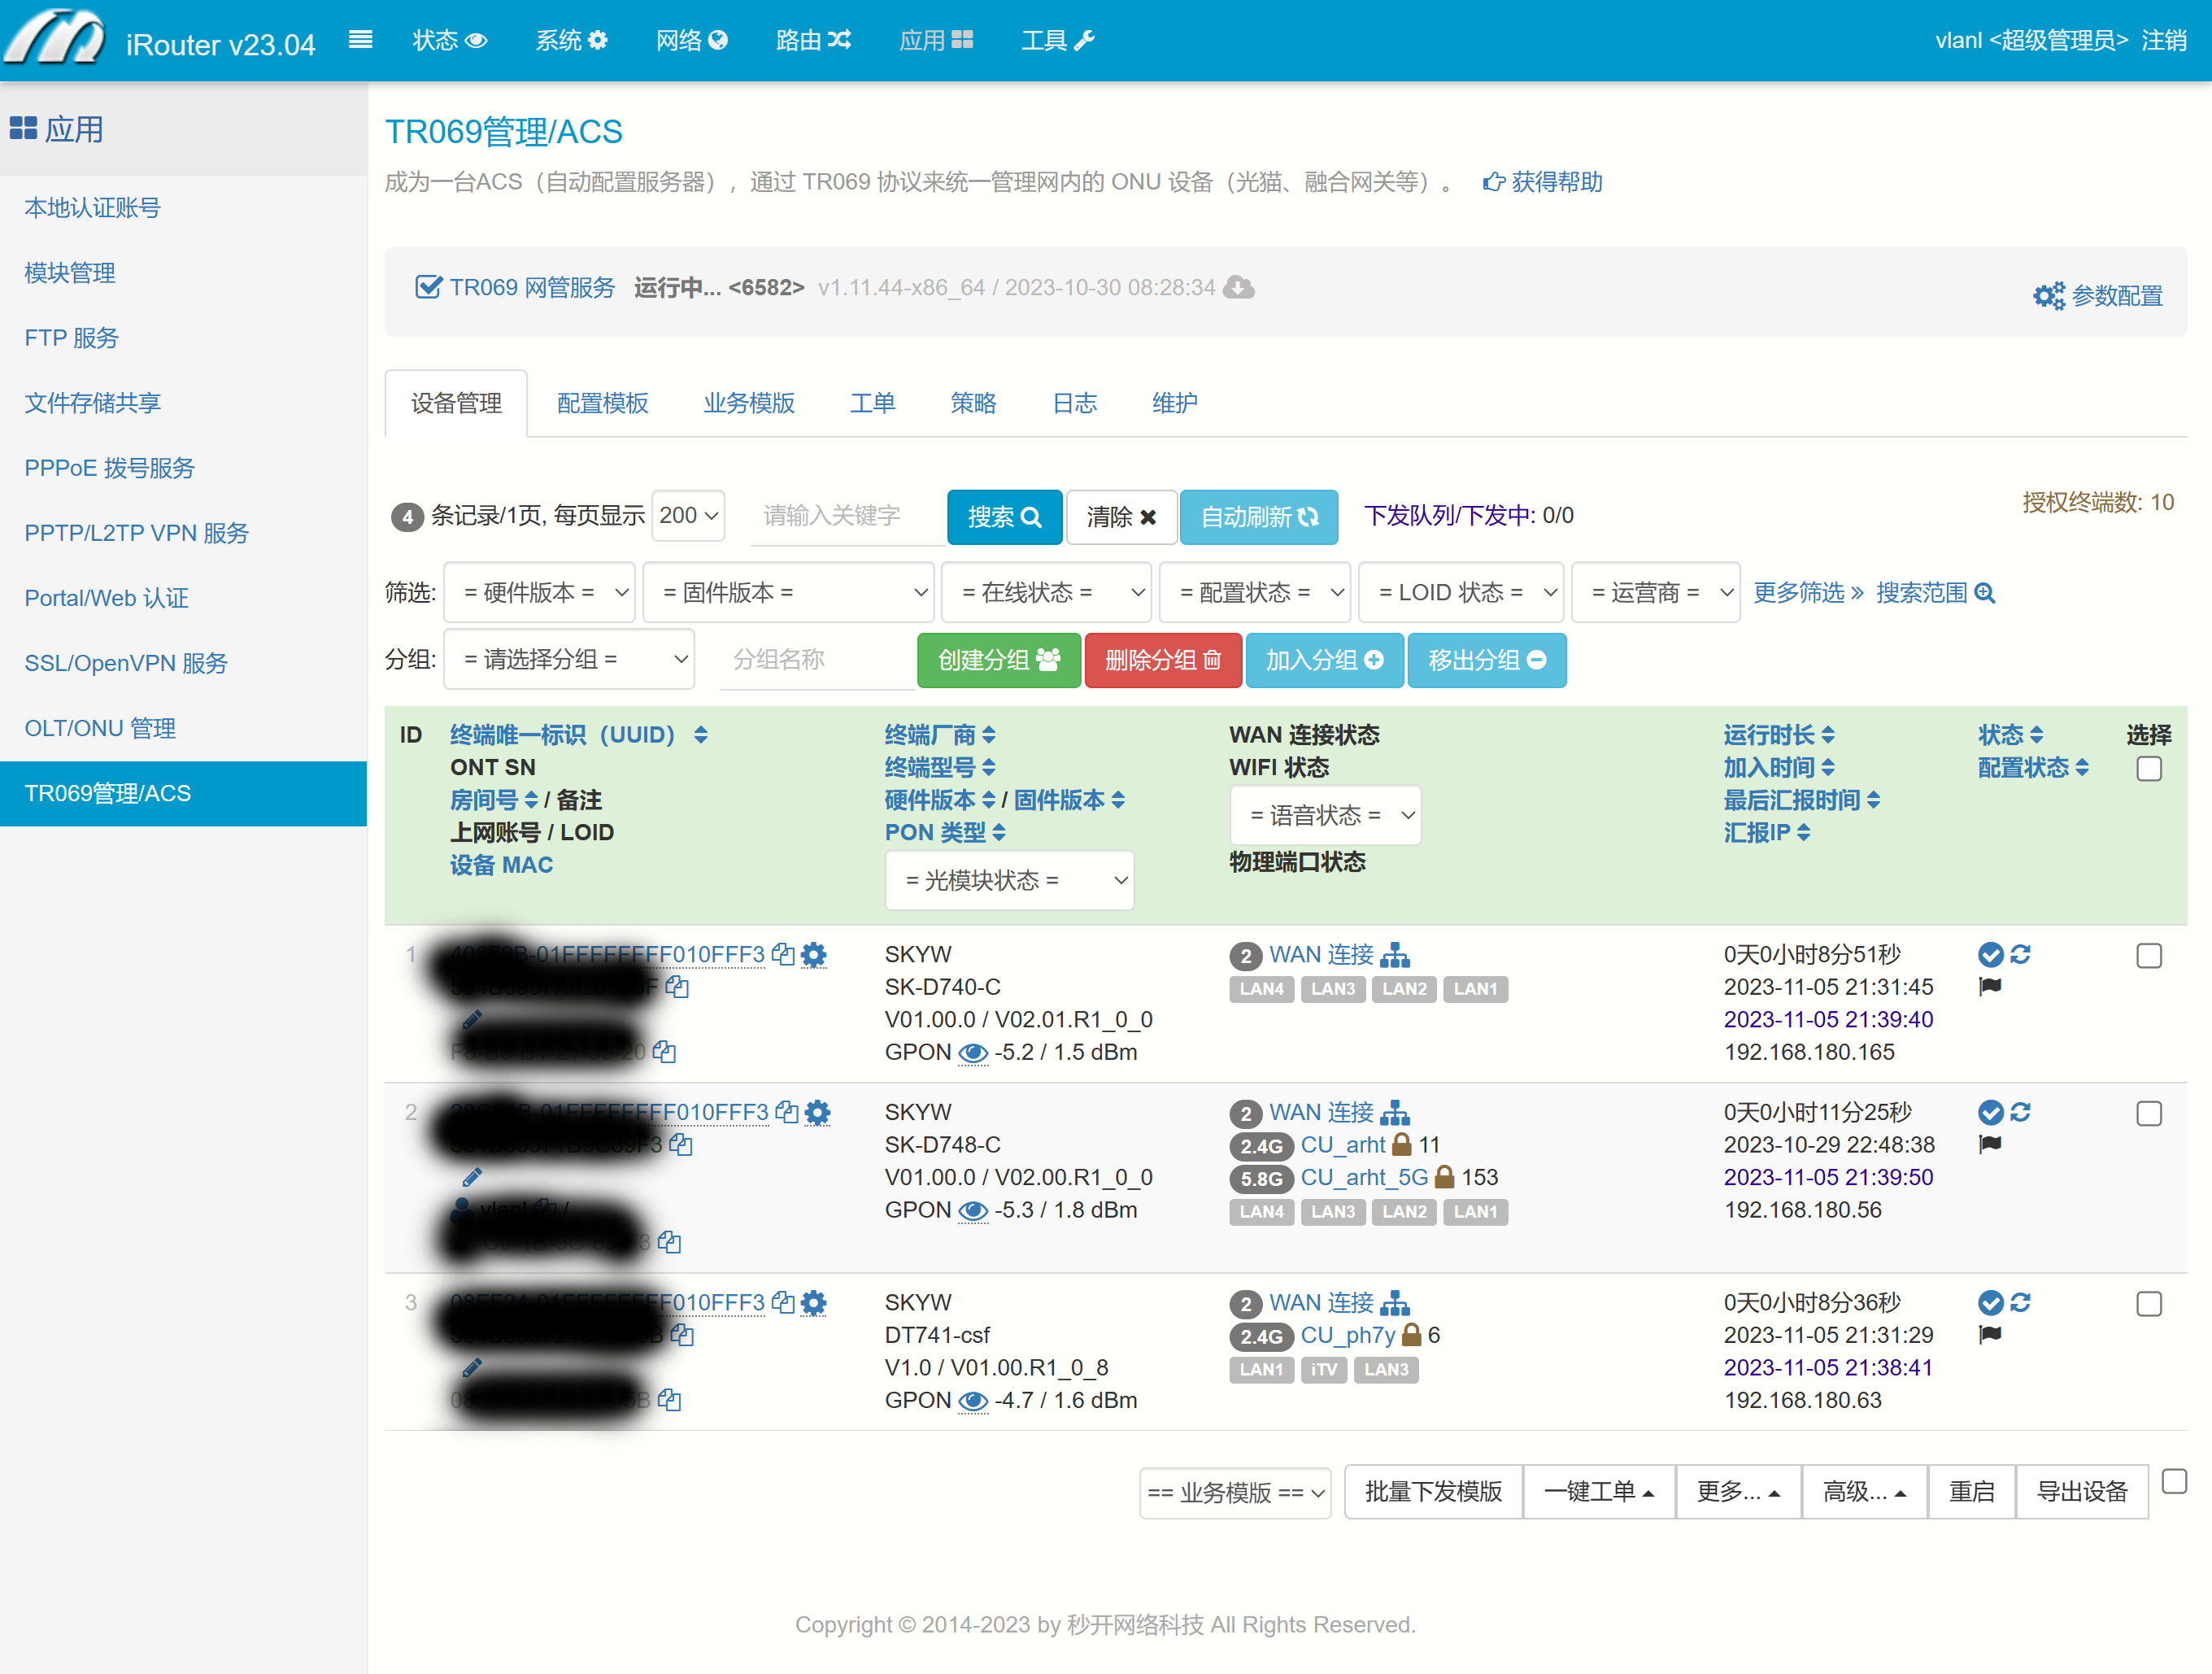This screenshot has height=1674, width=2212.
Task: Click 导出设备 button
Action: 2082,1492
